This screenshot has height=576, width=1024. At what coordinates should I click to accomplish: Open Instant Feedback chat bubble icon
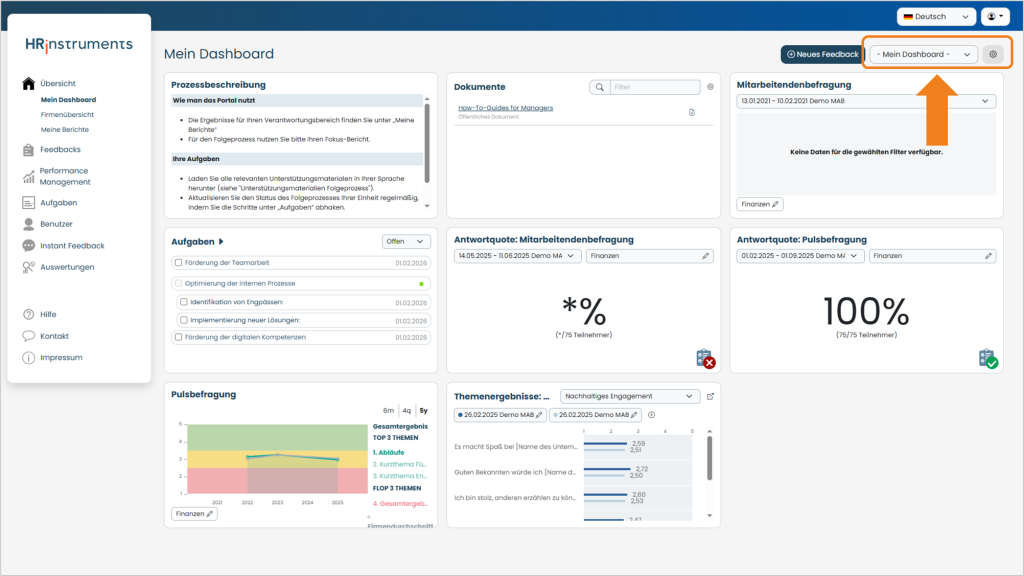(x=28, y=246)
